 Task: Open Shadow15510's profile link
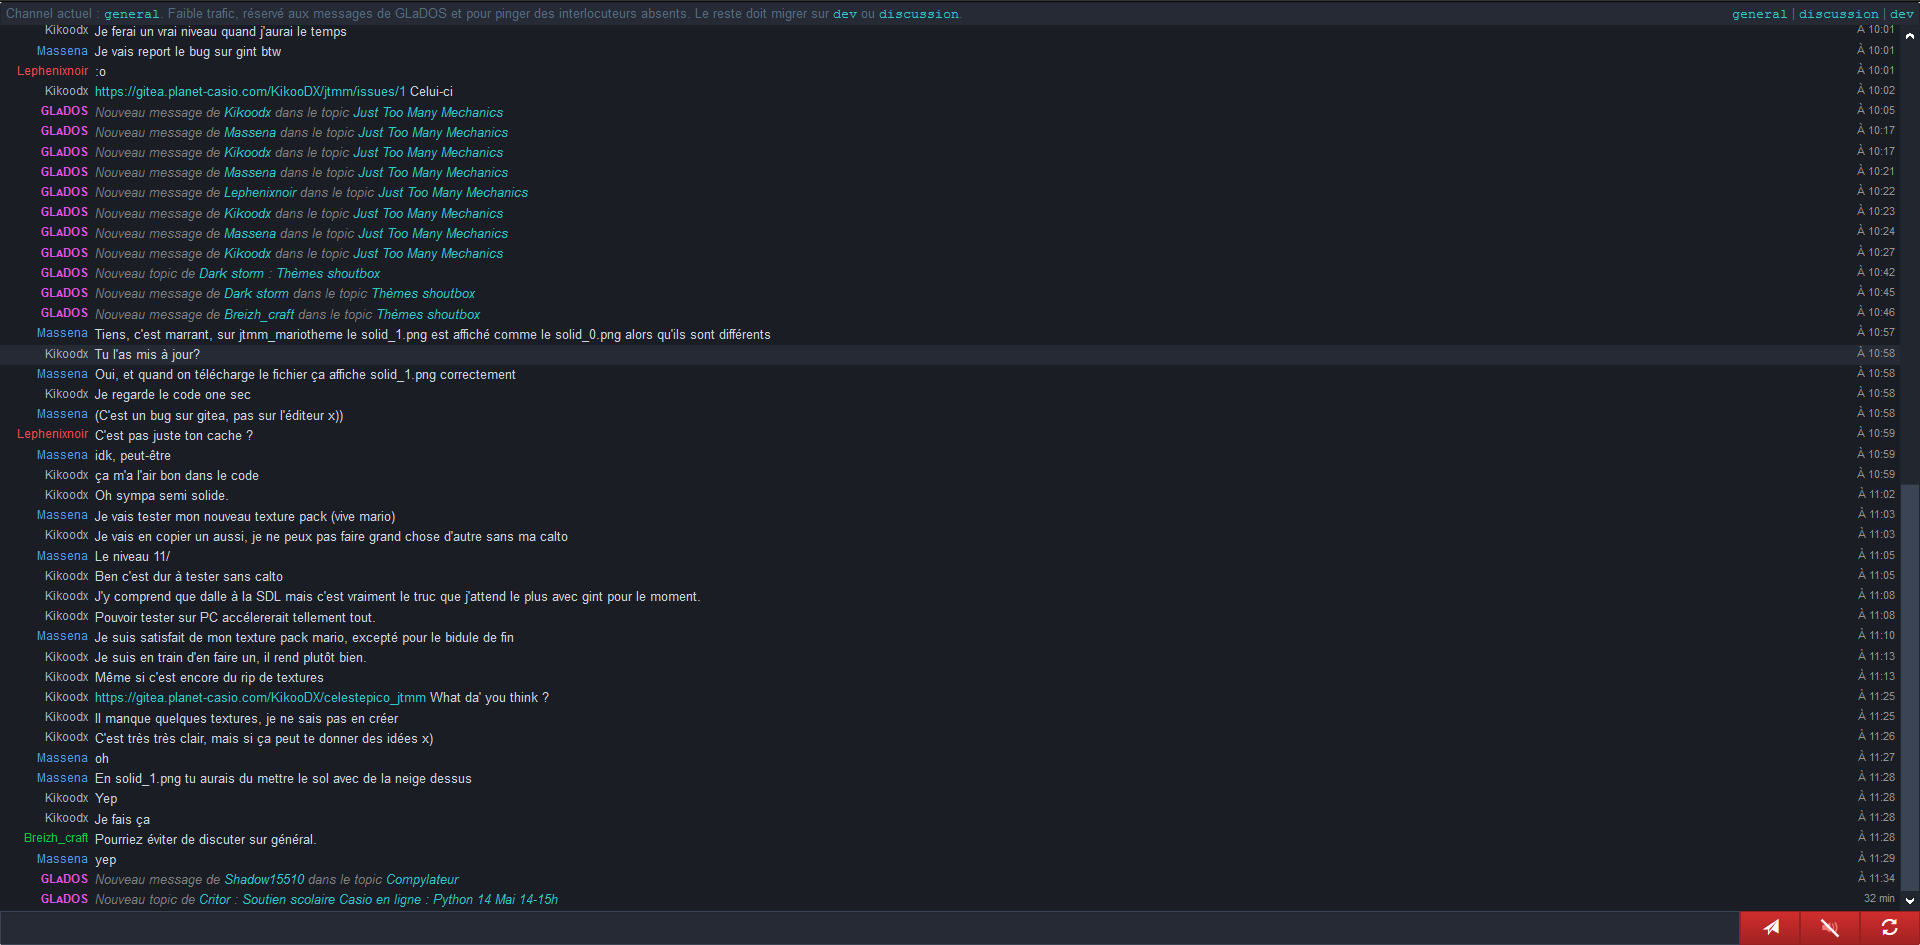pos(264,880)
